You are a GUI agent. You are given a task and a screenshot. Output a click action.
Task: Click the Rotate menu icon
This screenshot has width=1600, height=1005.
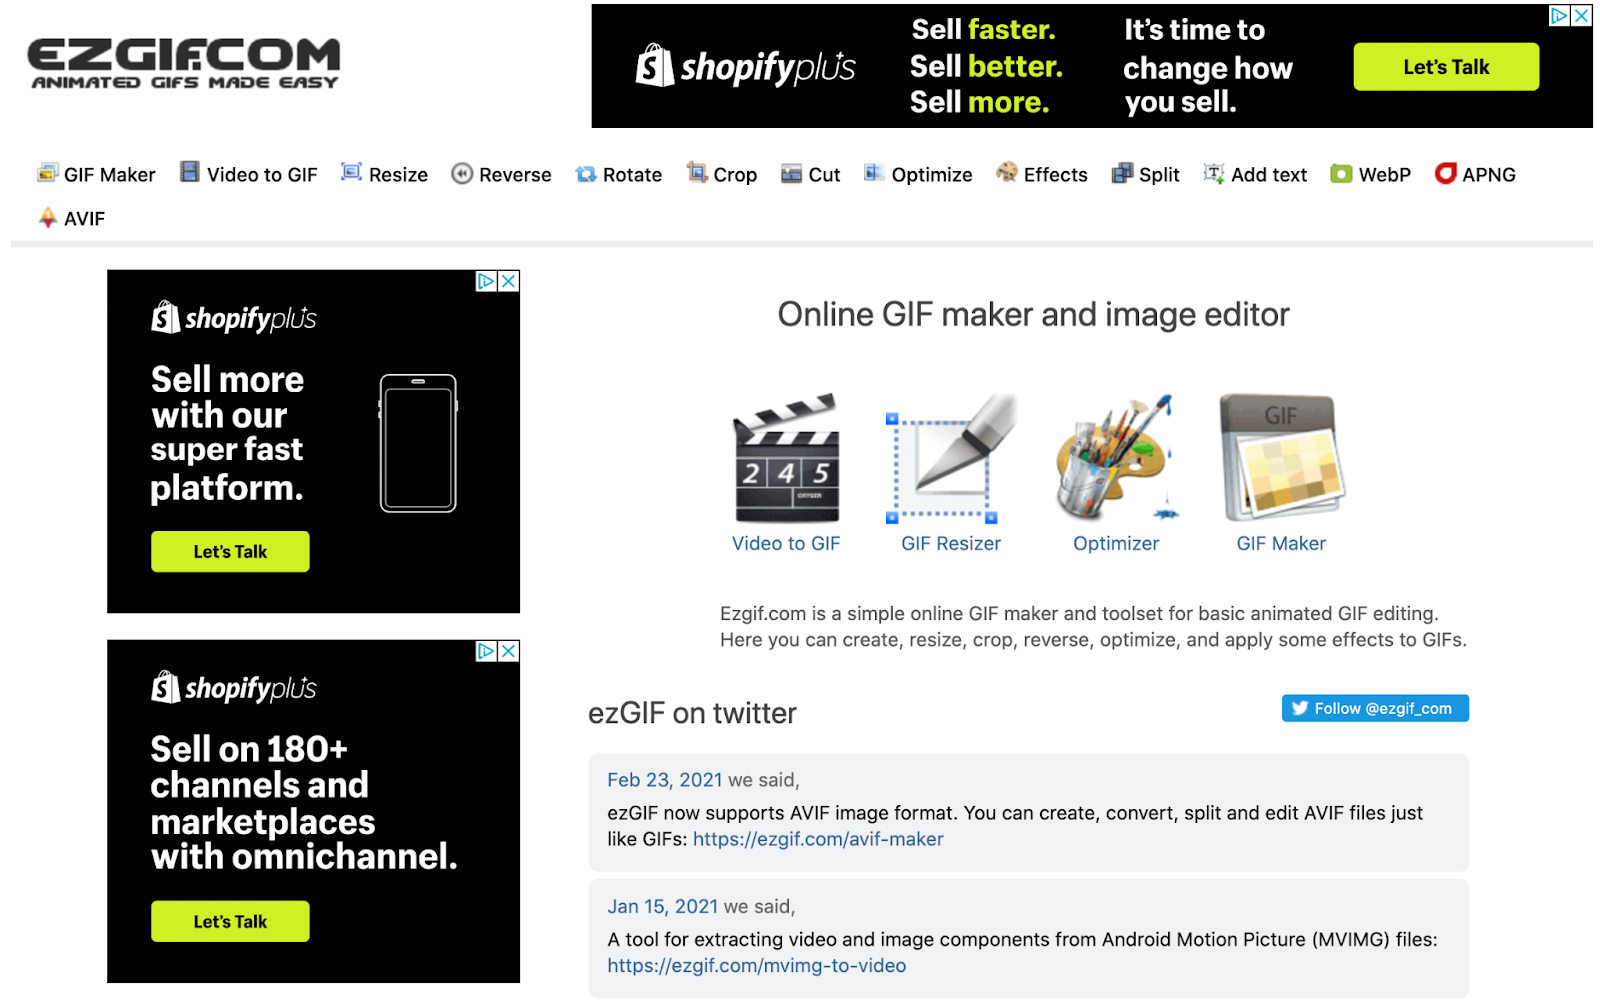pos(585,174)
